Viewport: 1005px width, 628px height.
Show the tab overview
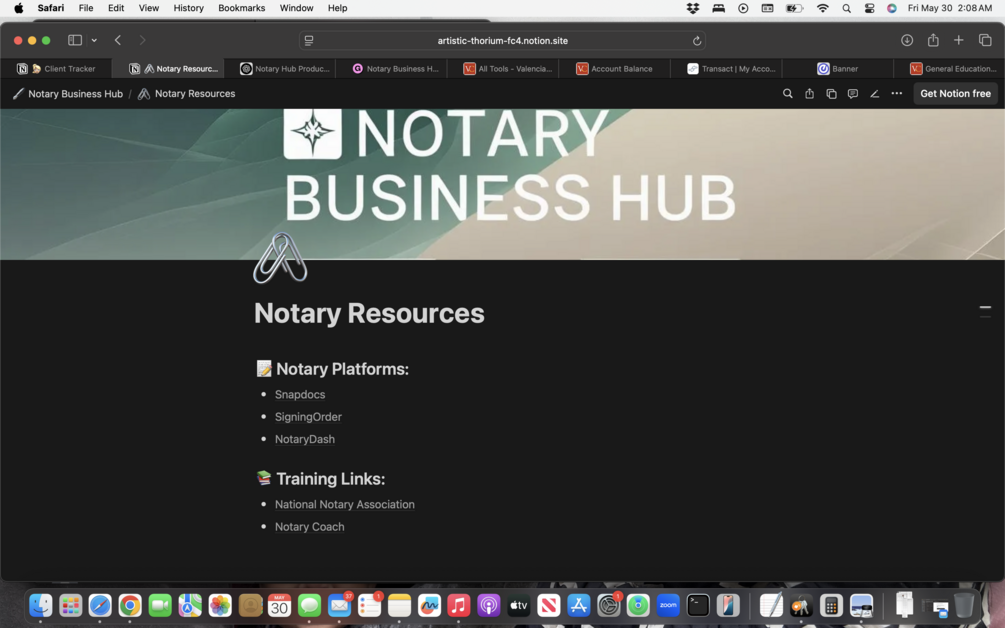[985, 40]
